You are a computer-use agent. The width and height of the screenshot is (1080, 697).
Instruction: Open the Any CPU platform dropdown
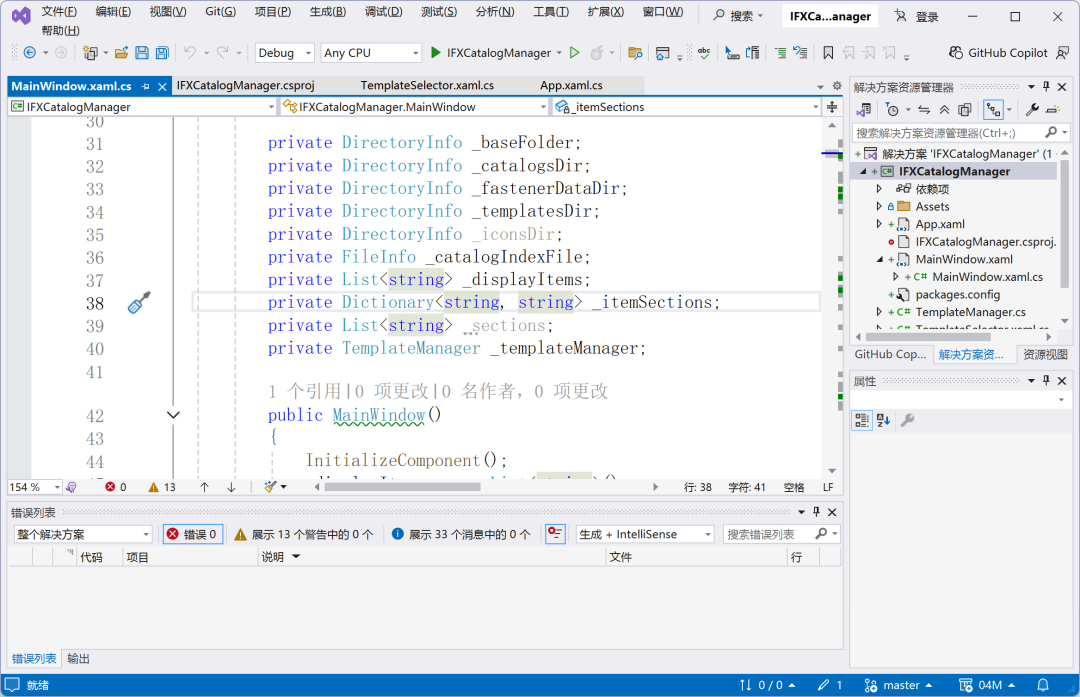point(370,52)
